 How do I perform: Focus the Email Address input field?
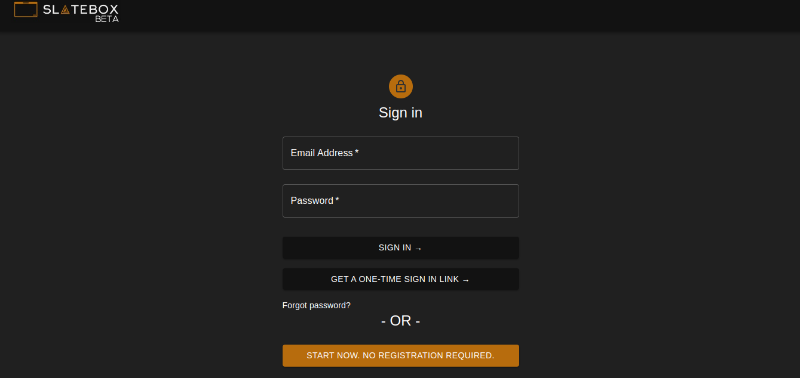point(401,153)
